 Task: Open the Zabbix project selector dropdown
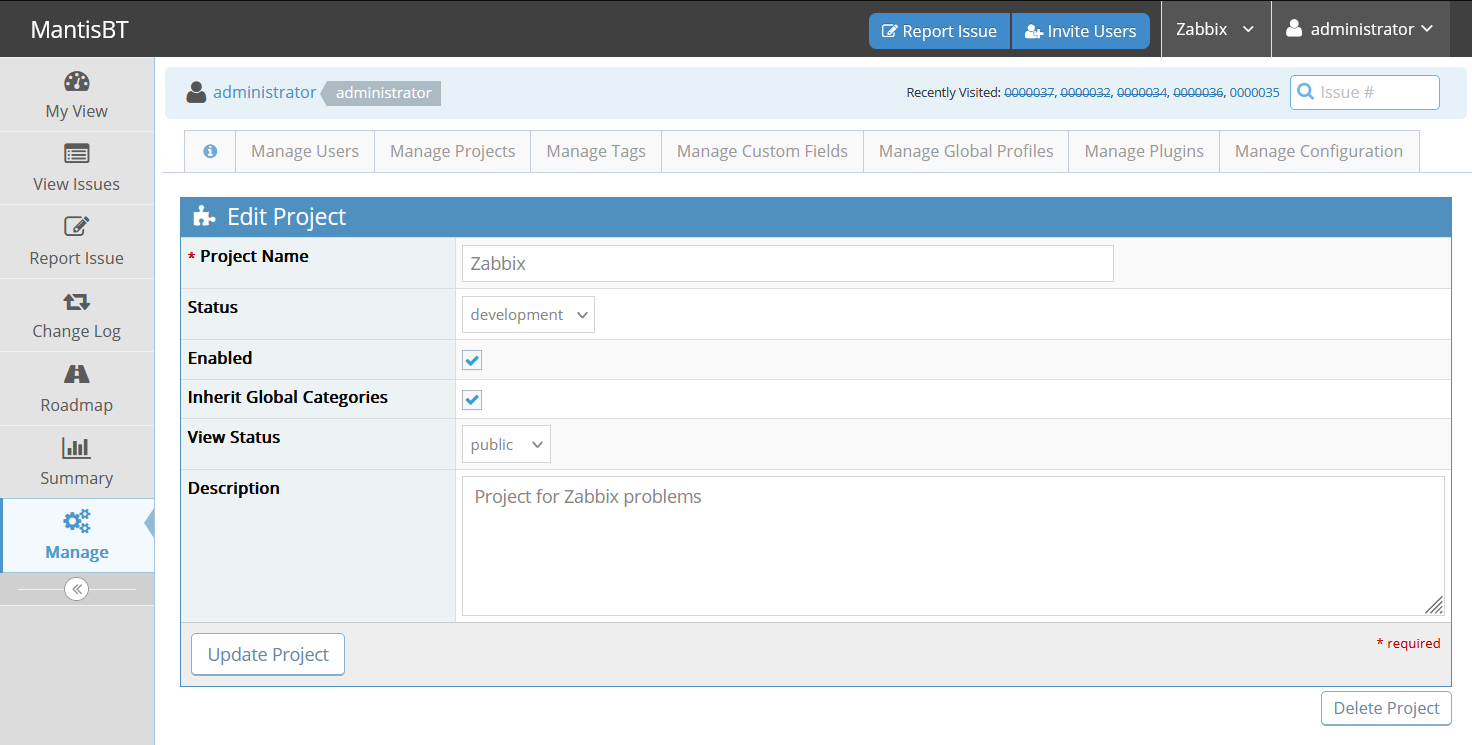click(1214, 29)
